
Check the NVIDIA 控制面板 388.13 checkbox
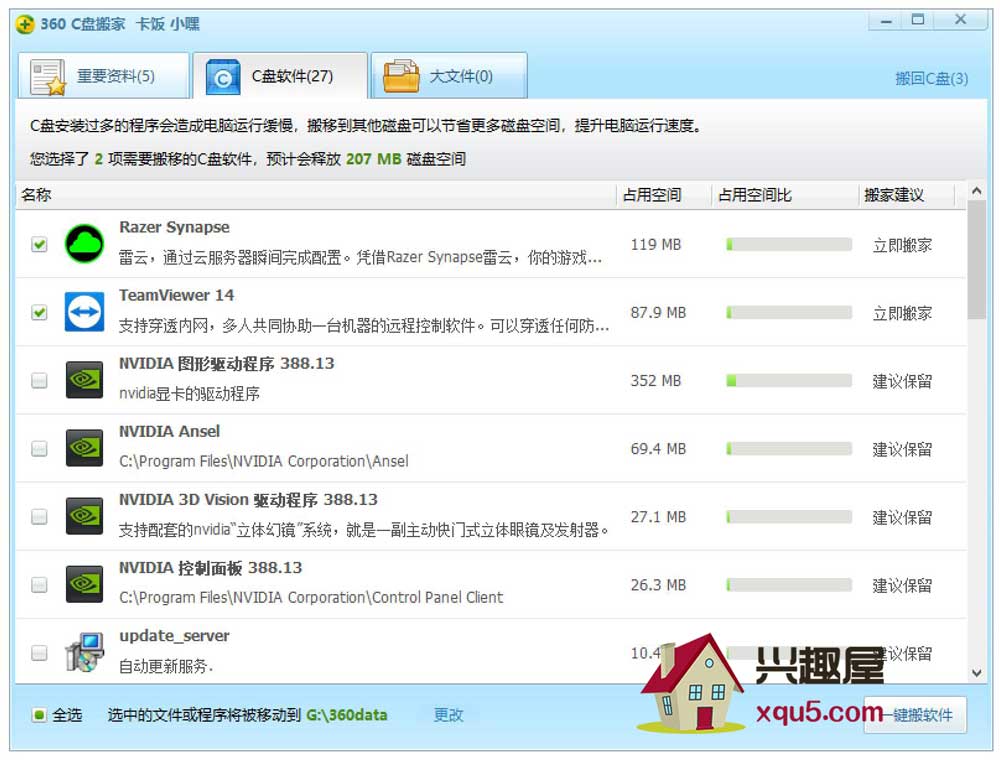tap(40, 585)
